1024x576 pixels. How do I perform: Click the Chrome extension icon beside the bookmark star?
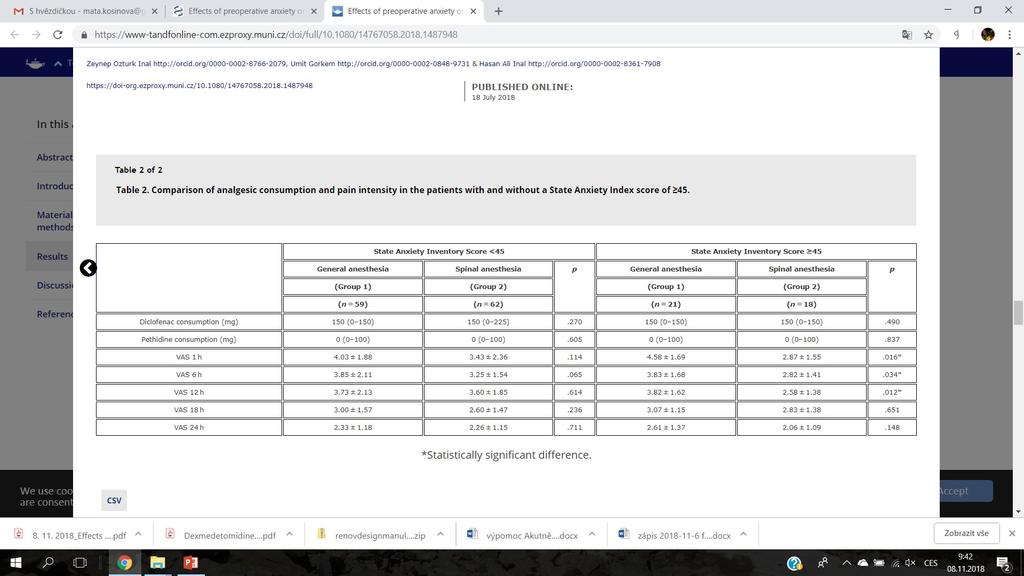click(956, 35)
